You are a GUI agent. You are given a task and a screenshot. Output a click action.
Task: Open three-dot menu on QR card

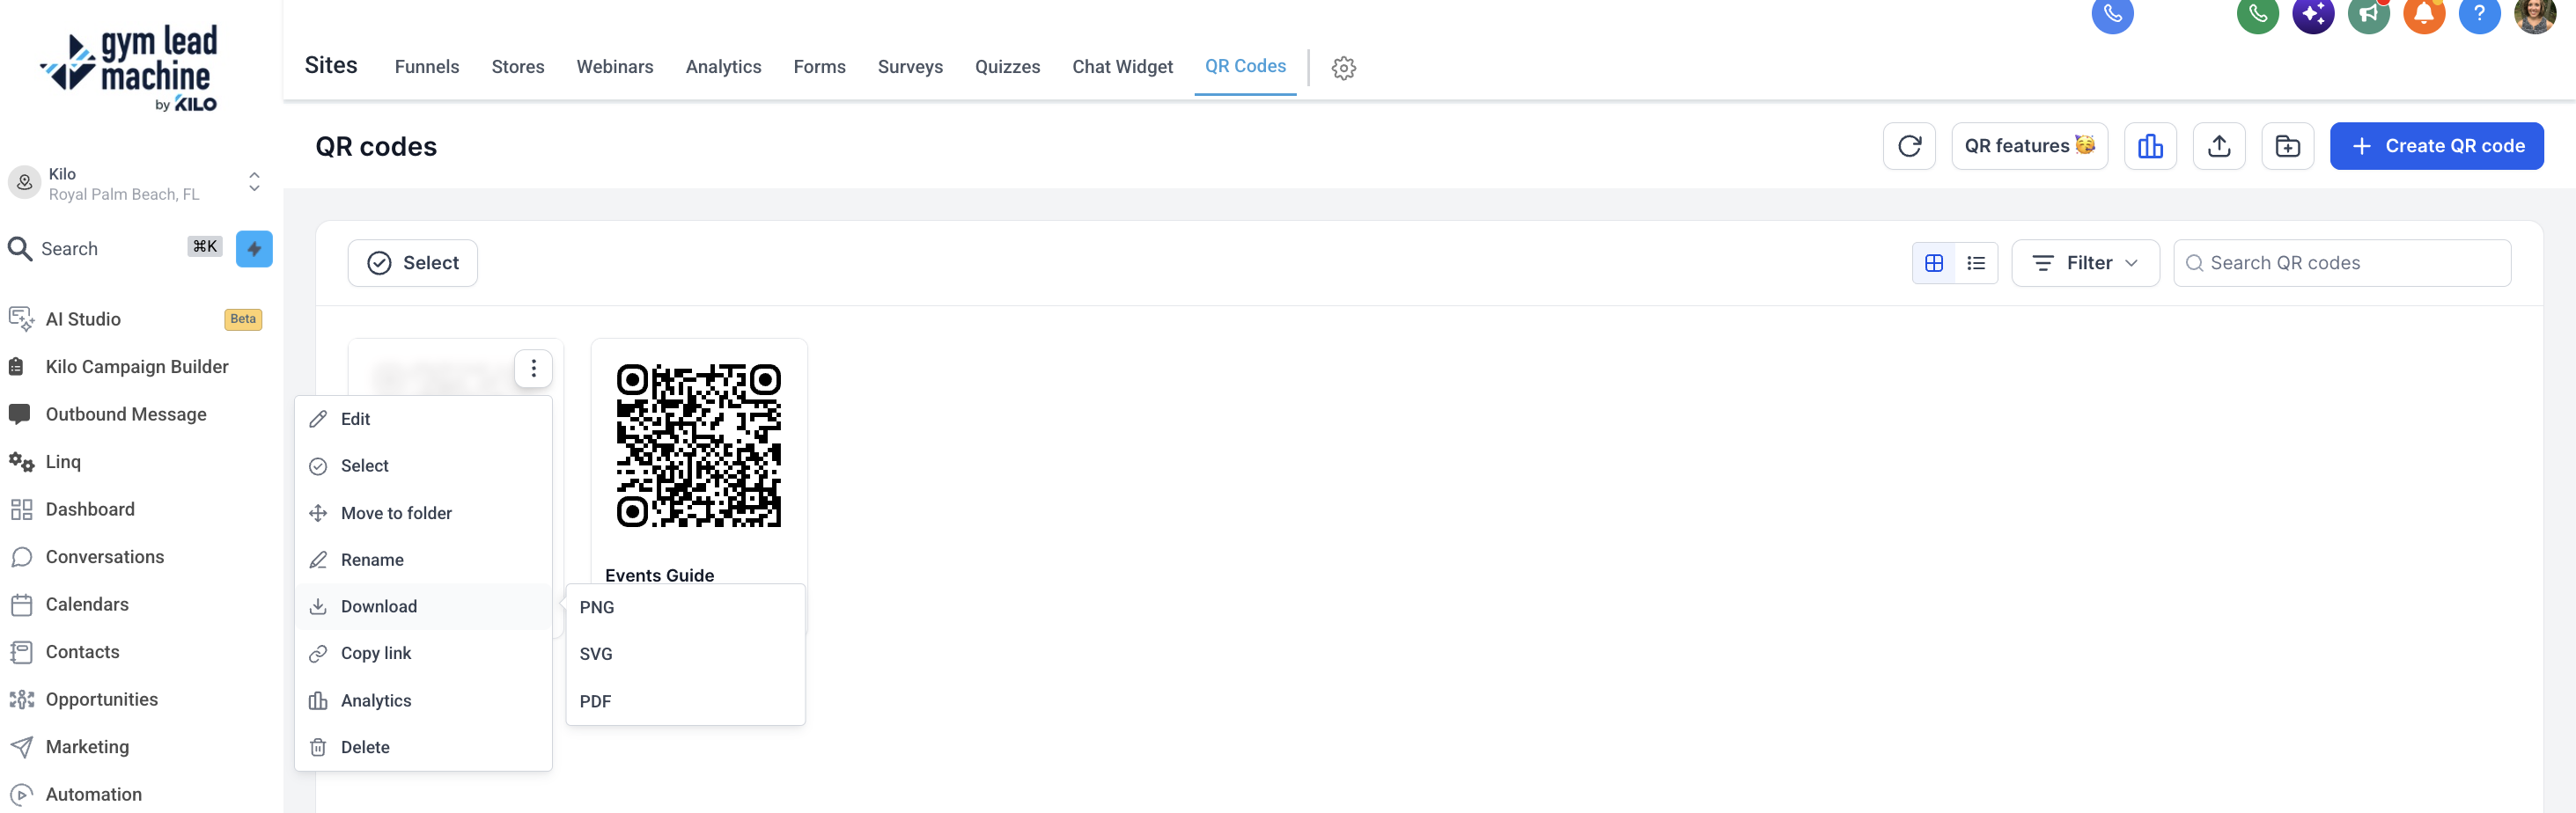pos(533,369)
